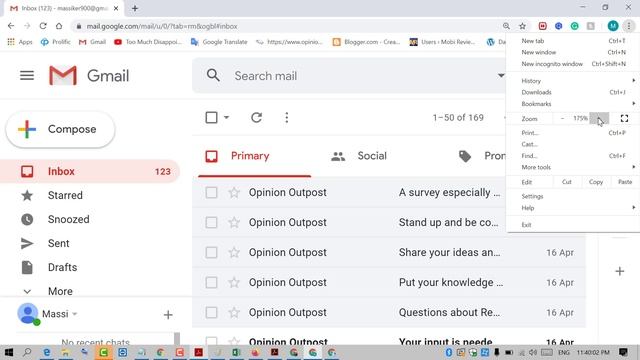640x360 pixels.
Task: Show search options dropdown arrow in search bar
Action: point(501,76)
